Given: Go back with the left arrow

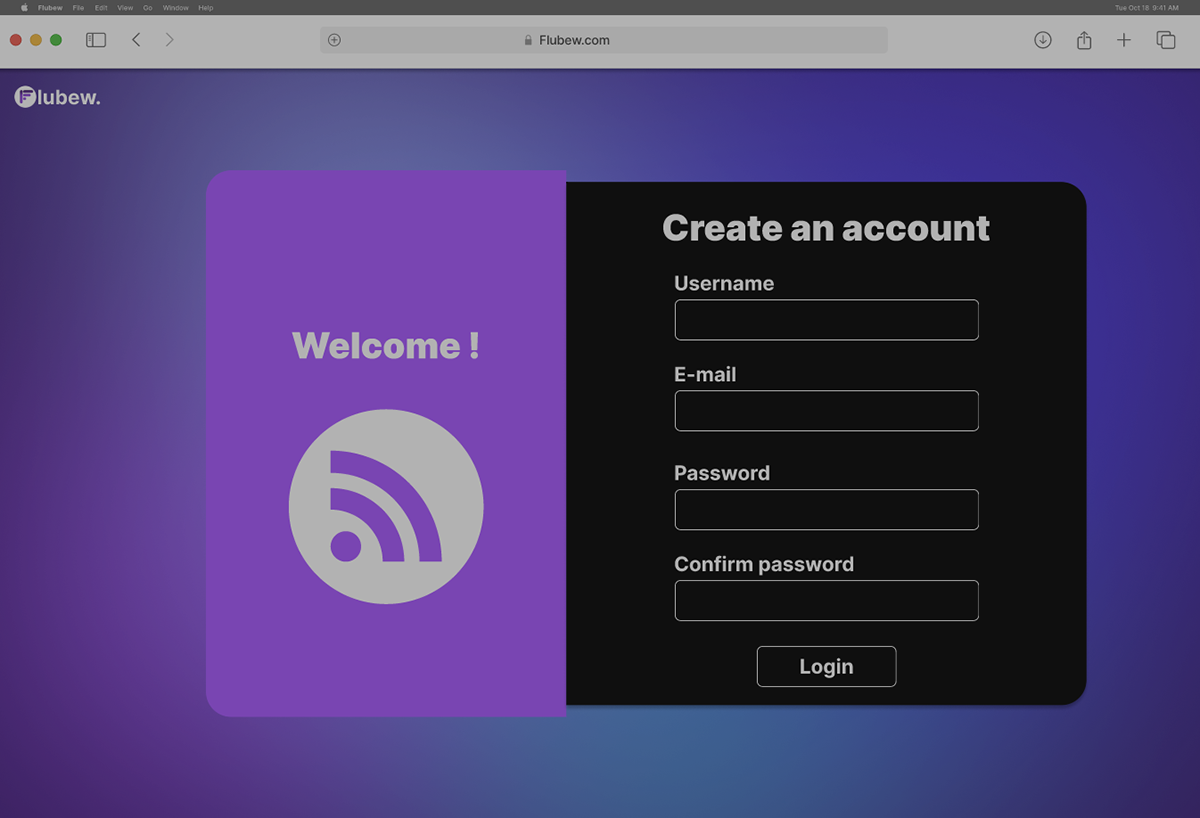Looking at the screenshot, I should tap(136, 40).
